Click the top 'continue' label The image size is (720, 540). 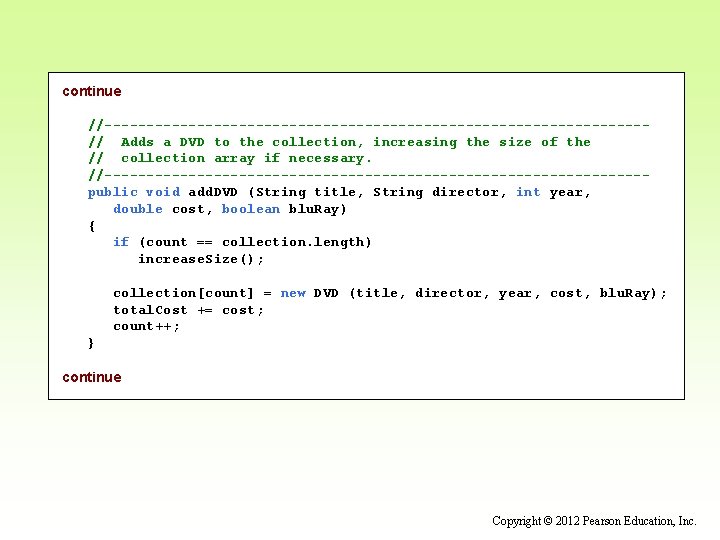[92, 91]
